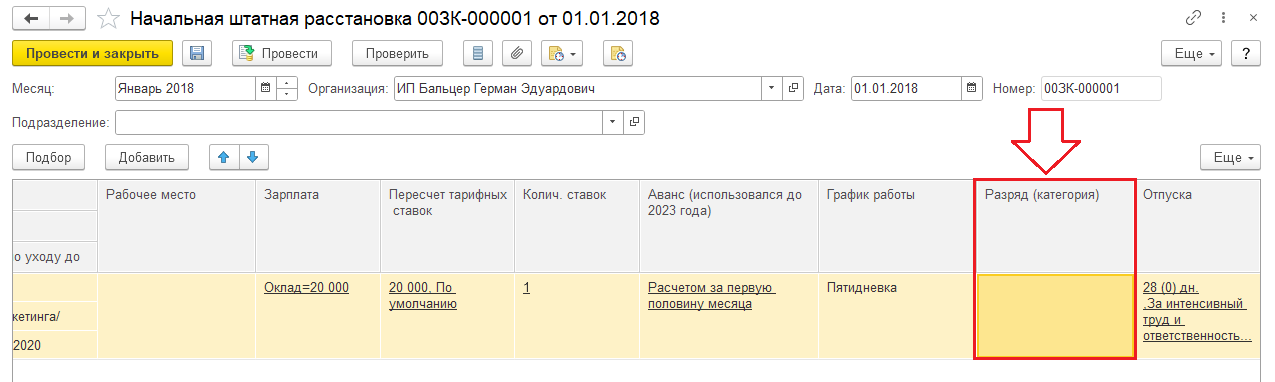The height and width of the screenshot is (382, 1275).
Task: Click the document list report icon
Action: tap(479, 53)
